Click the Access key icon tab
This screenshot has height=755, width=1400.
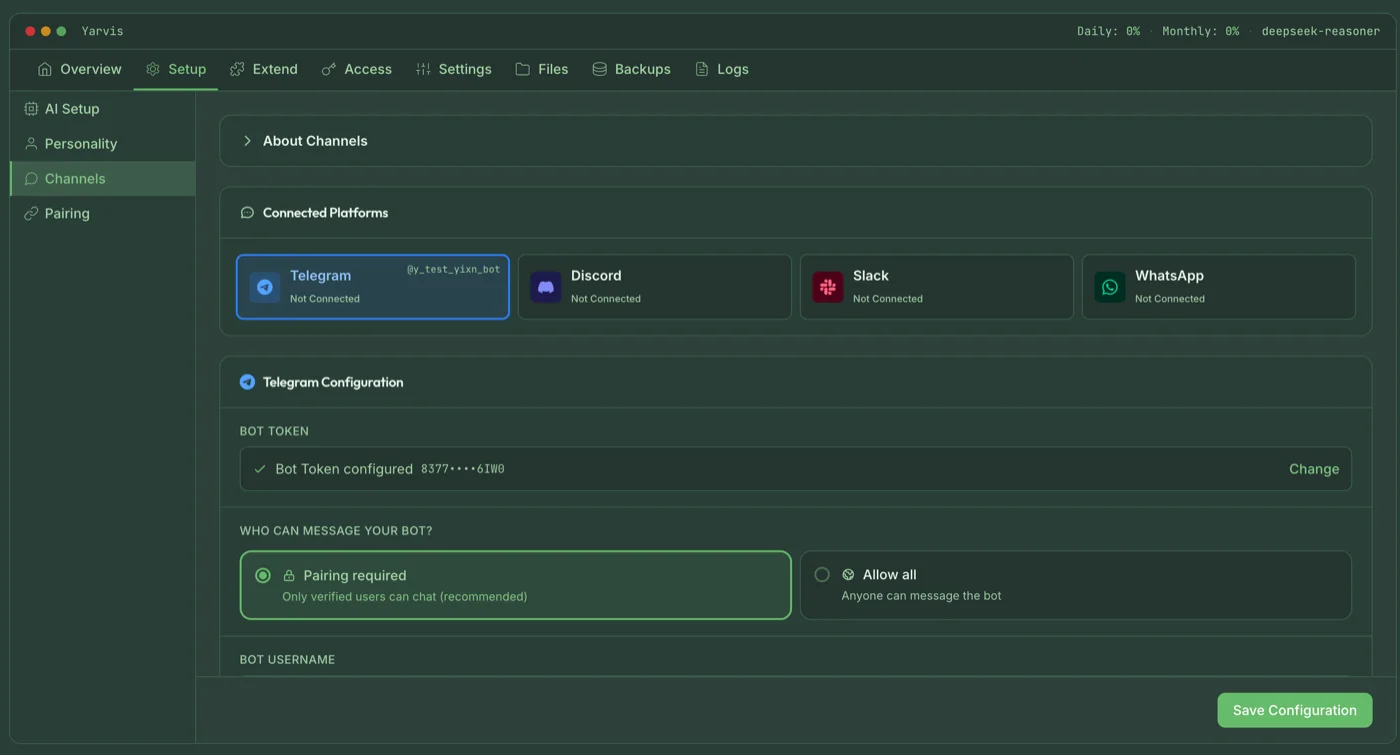coord(329,69)
